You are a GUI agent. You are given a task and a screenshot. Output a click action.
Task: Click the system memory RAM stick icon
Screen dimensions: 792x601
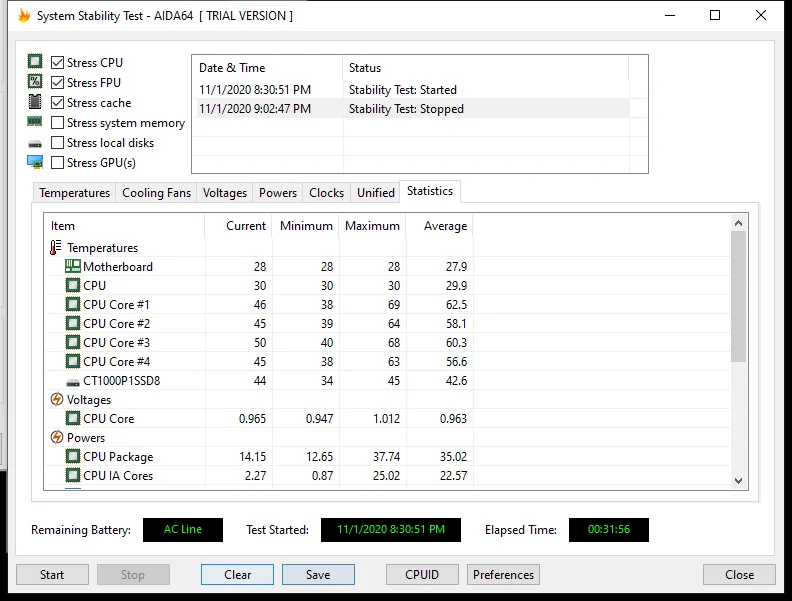[x=35, y=121]
